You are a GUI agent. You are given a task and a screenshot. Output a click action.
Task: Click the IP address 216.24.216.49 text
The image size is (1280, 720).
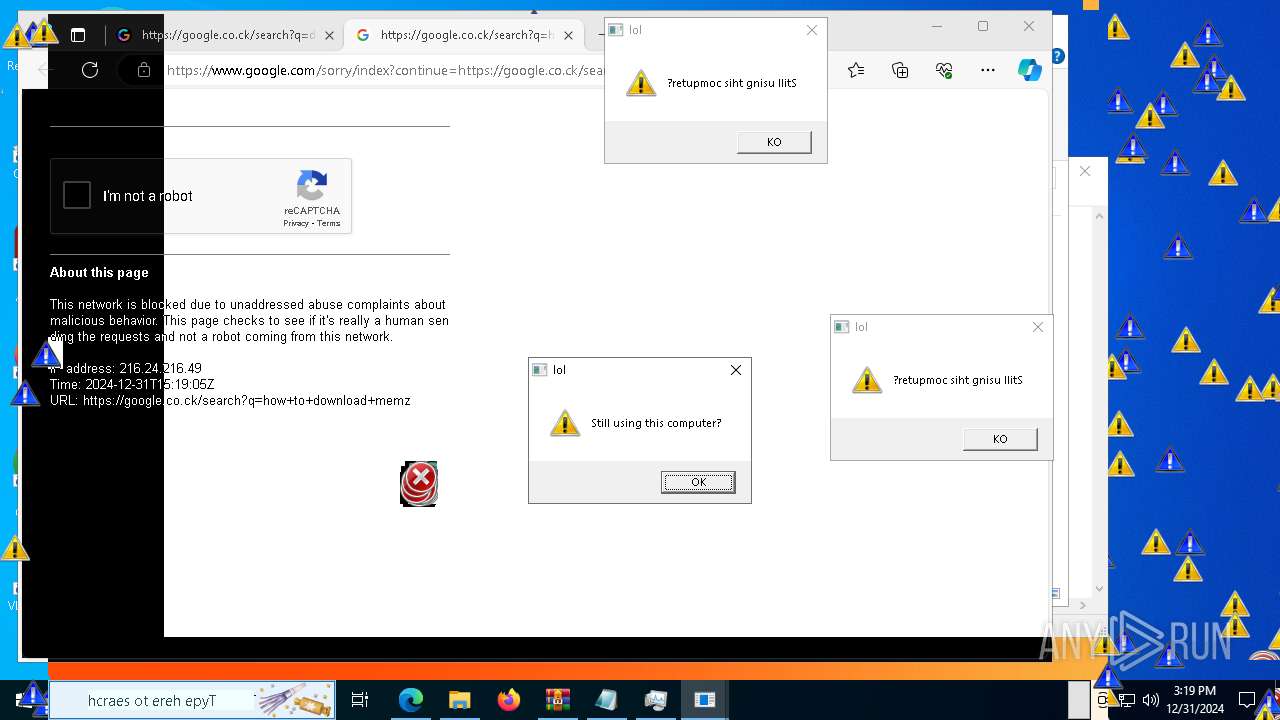(160, 368)
